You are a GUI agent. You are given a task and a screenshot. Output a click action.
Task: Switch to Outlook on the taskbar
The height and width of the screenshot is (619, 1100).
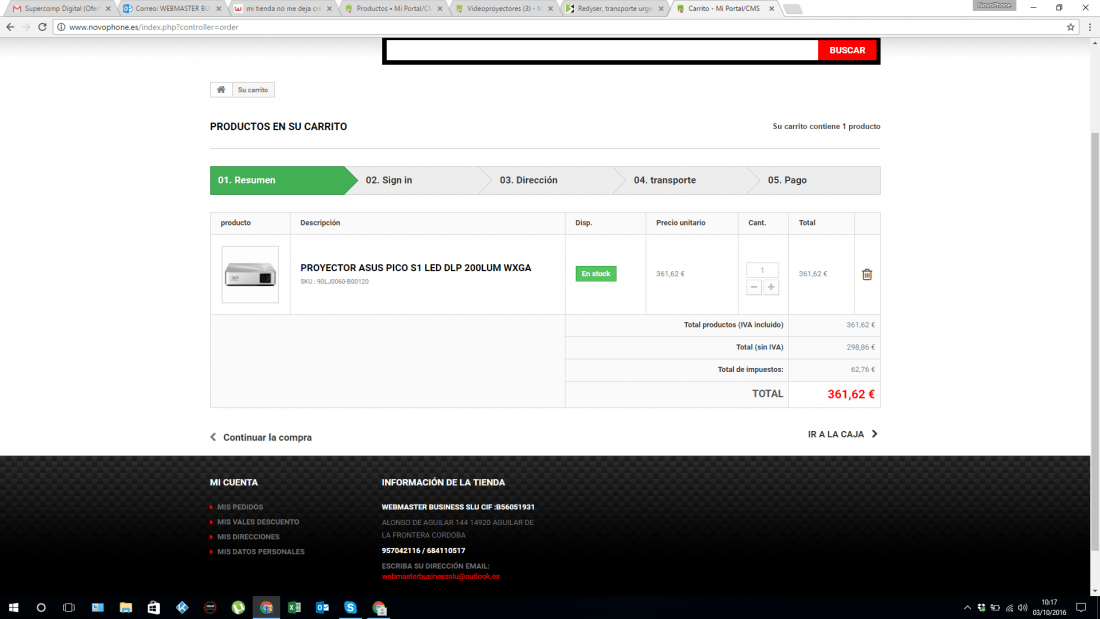pyautogui.click(x=323, y=608)
